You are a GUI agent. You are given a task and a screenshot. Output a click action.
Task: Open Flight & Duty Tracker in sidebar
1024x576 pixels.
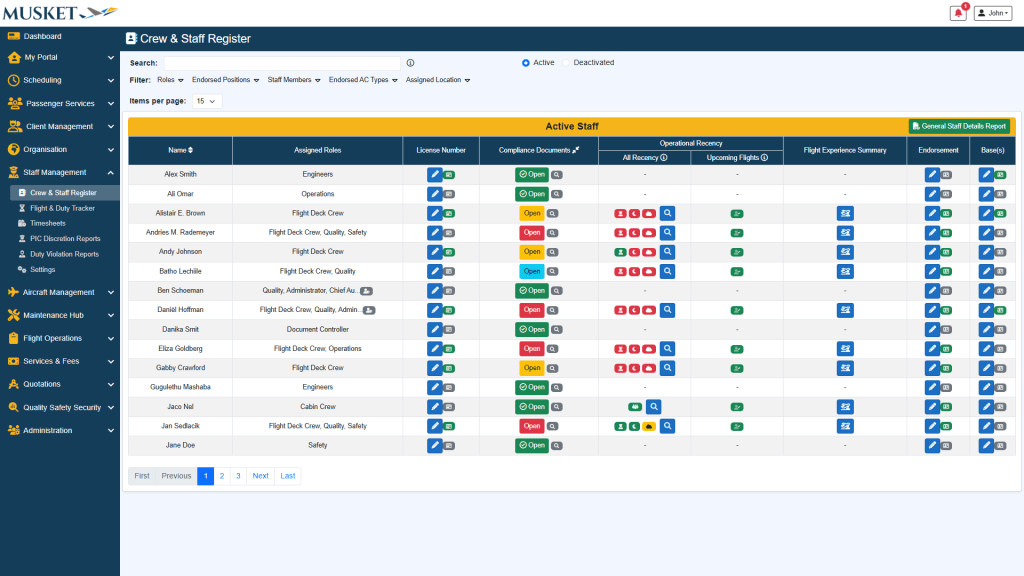click(x=62, y=208)
